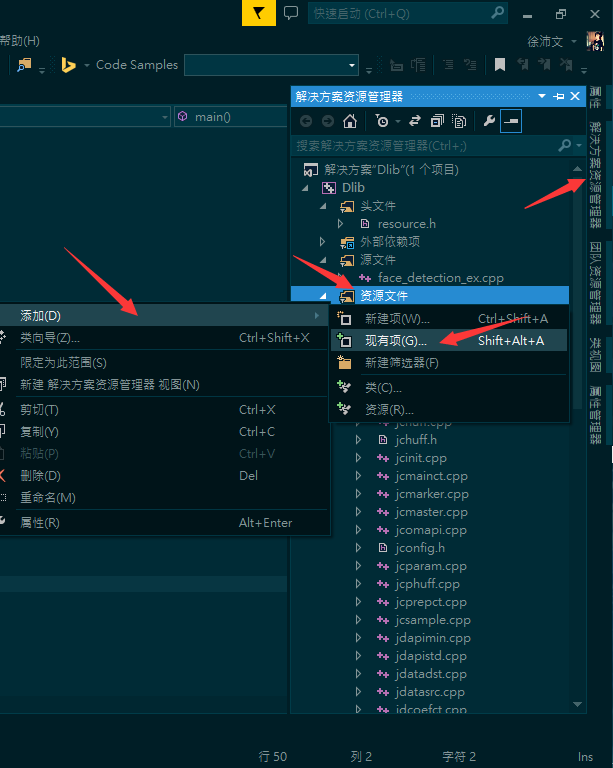This screenshot has height=768, width=613.
Task: Open the feedback speech bubble icon
Action: tap(291, 13)
